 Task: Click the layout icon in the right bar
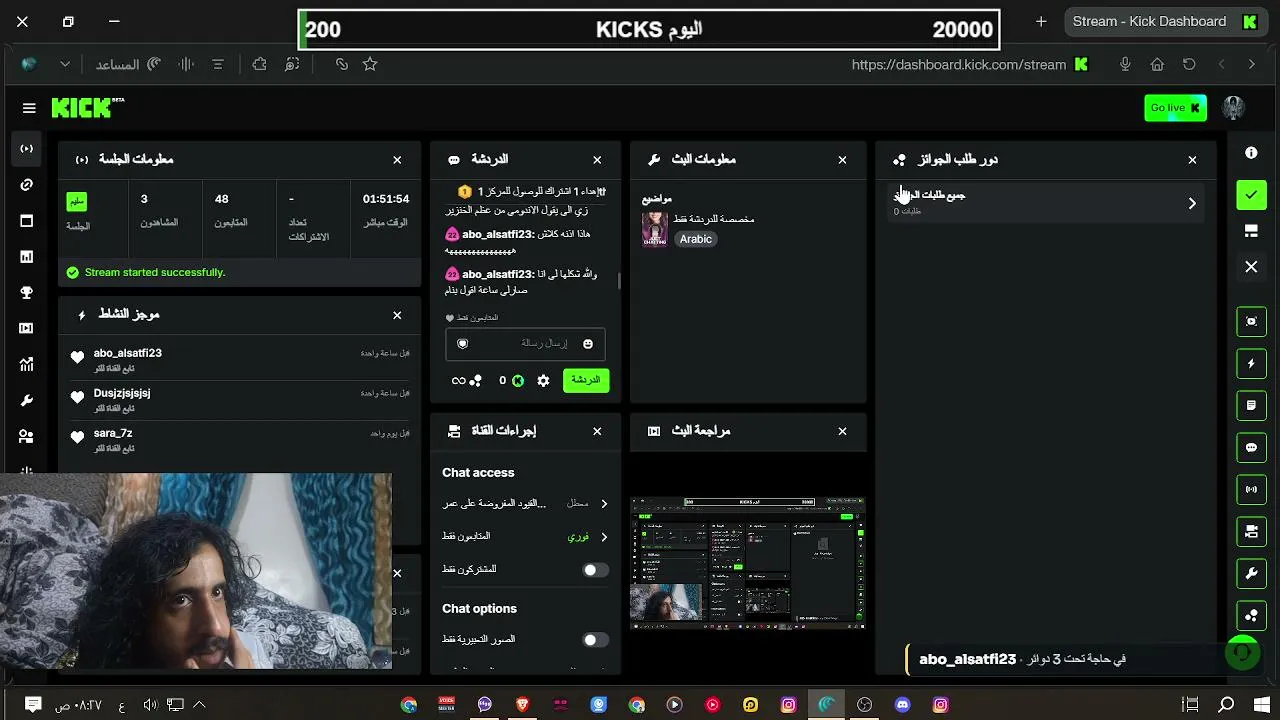(1251, 231)
